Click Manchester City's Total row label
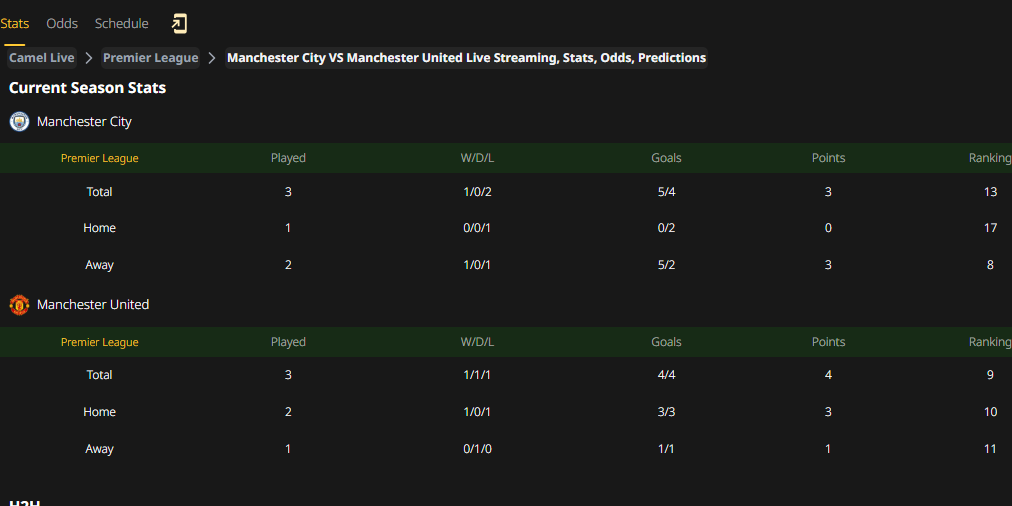1012x506 pixels. [x=99, y=192]
